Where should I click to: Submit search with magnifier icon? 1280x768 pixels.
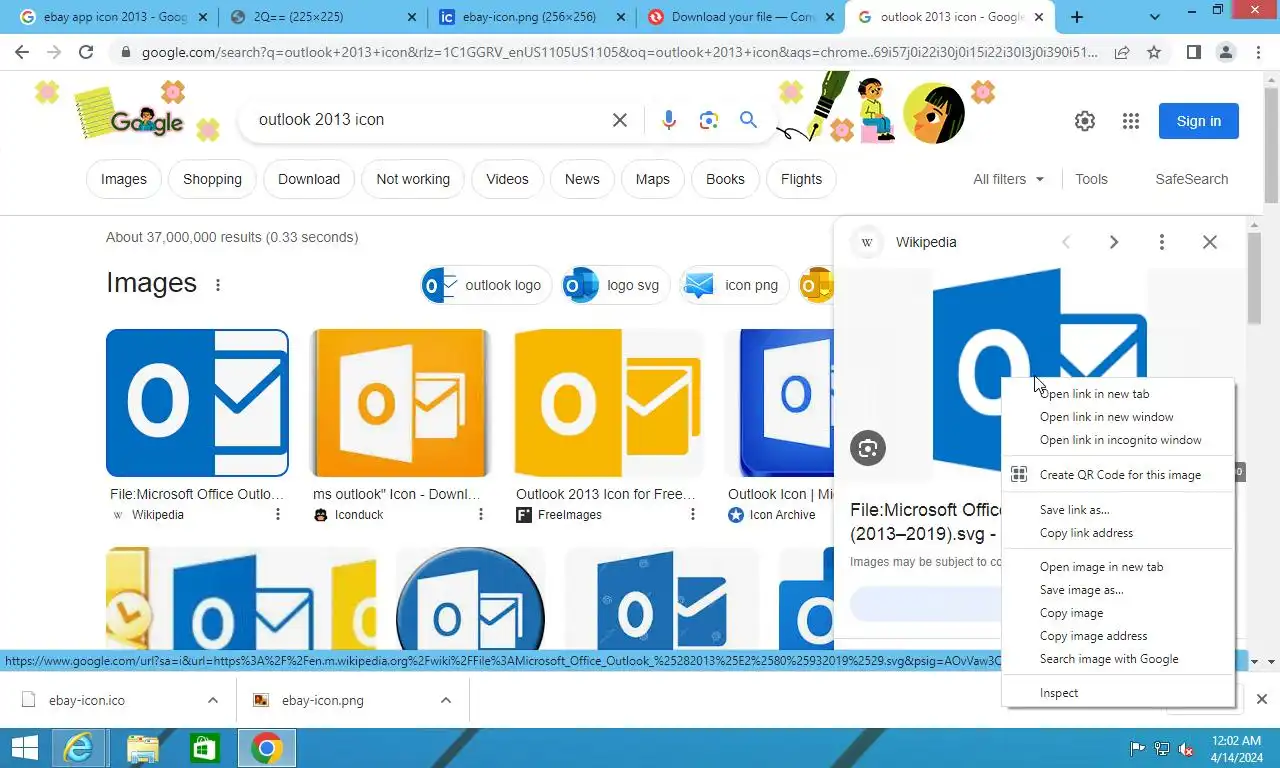(748, 120)
